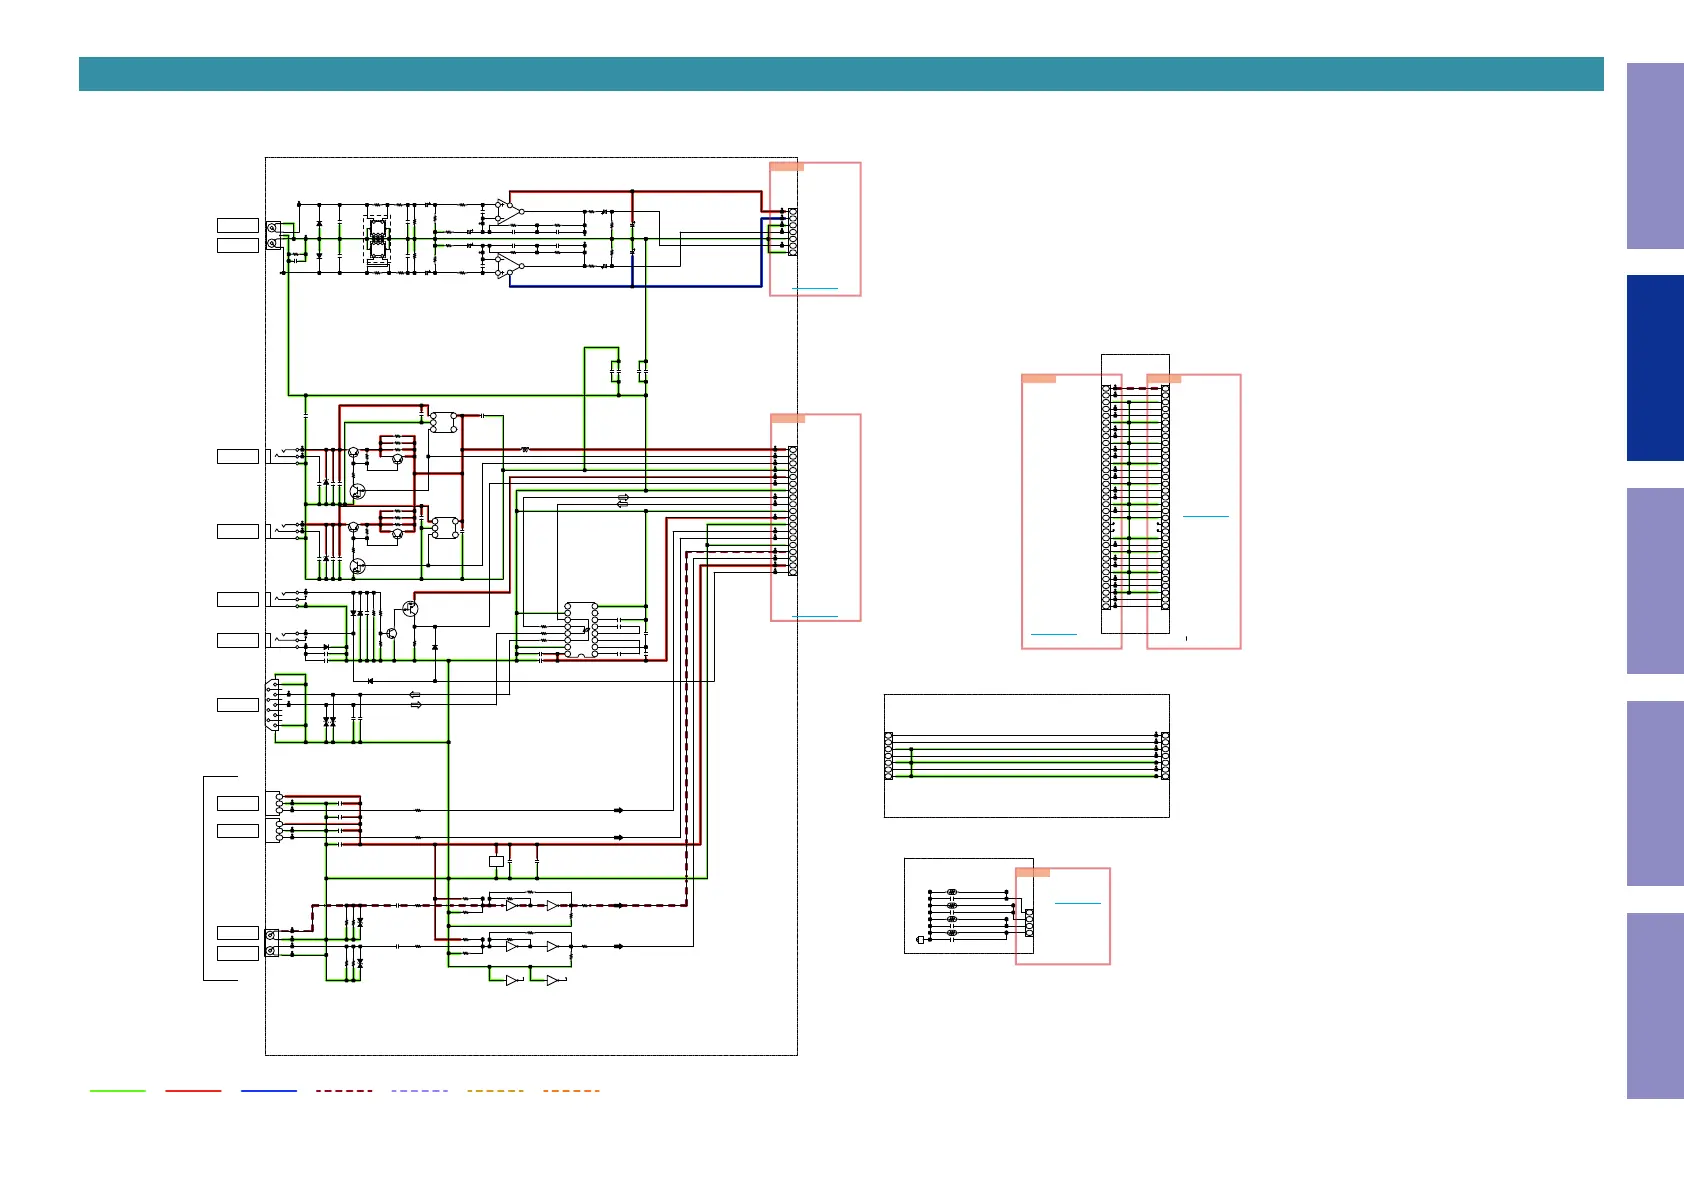Click the 14-pin IC package symbol

click(x=581, y=630)
